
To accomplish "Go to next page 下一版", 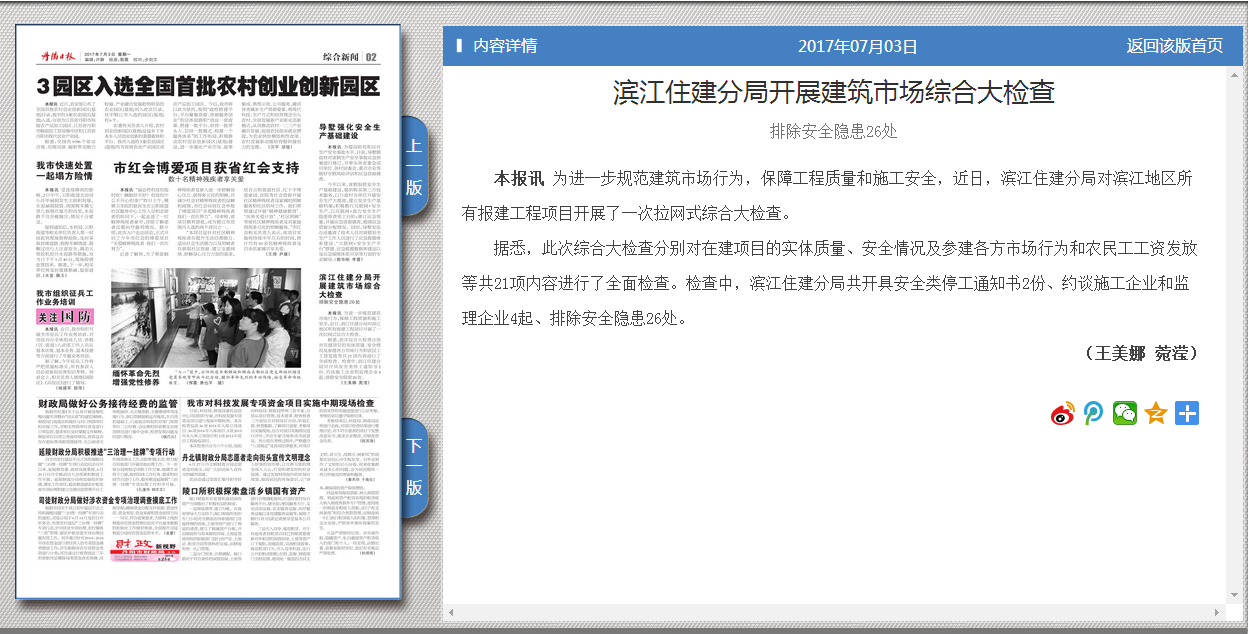I will pyautogui.click(x=414, y=468).
